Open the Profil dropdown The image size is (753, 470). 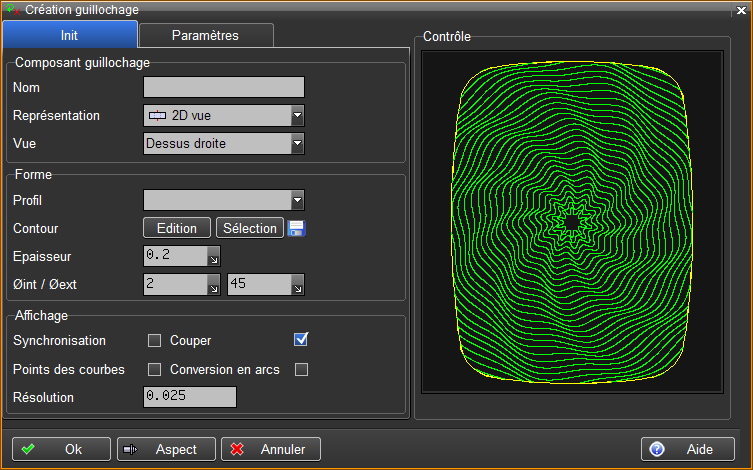[298, 200]
